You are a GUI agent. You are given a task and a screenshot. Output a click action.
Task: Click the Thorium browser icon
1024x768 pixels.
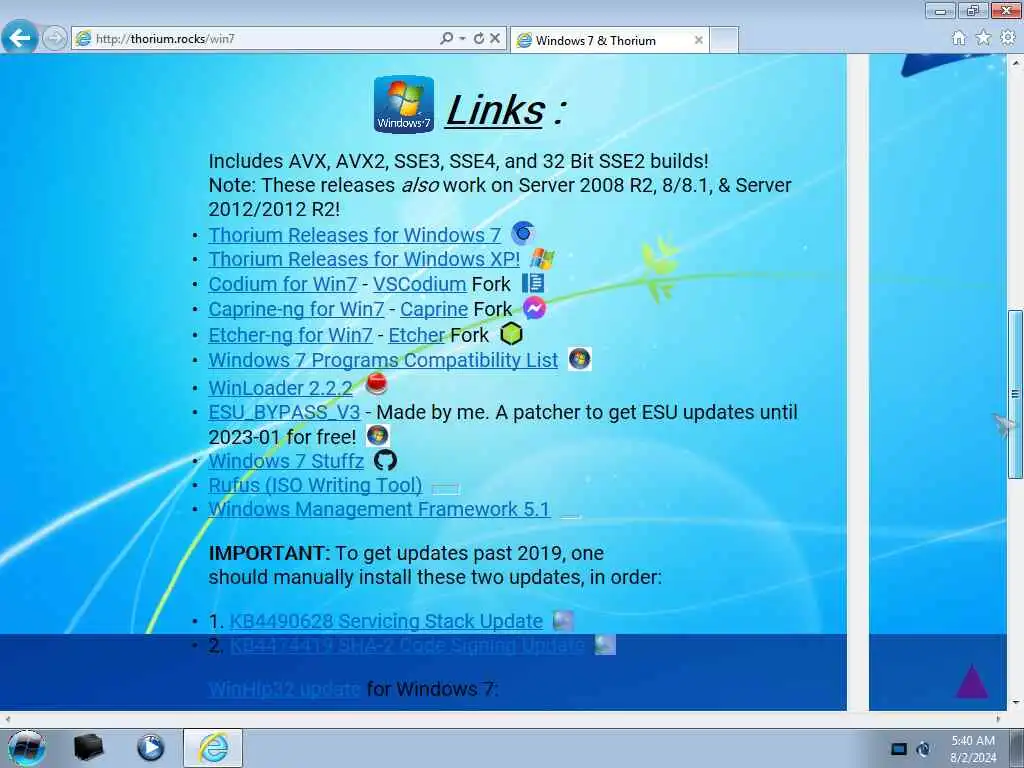(x=523, y=232)
